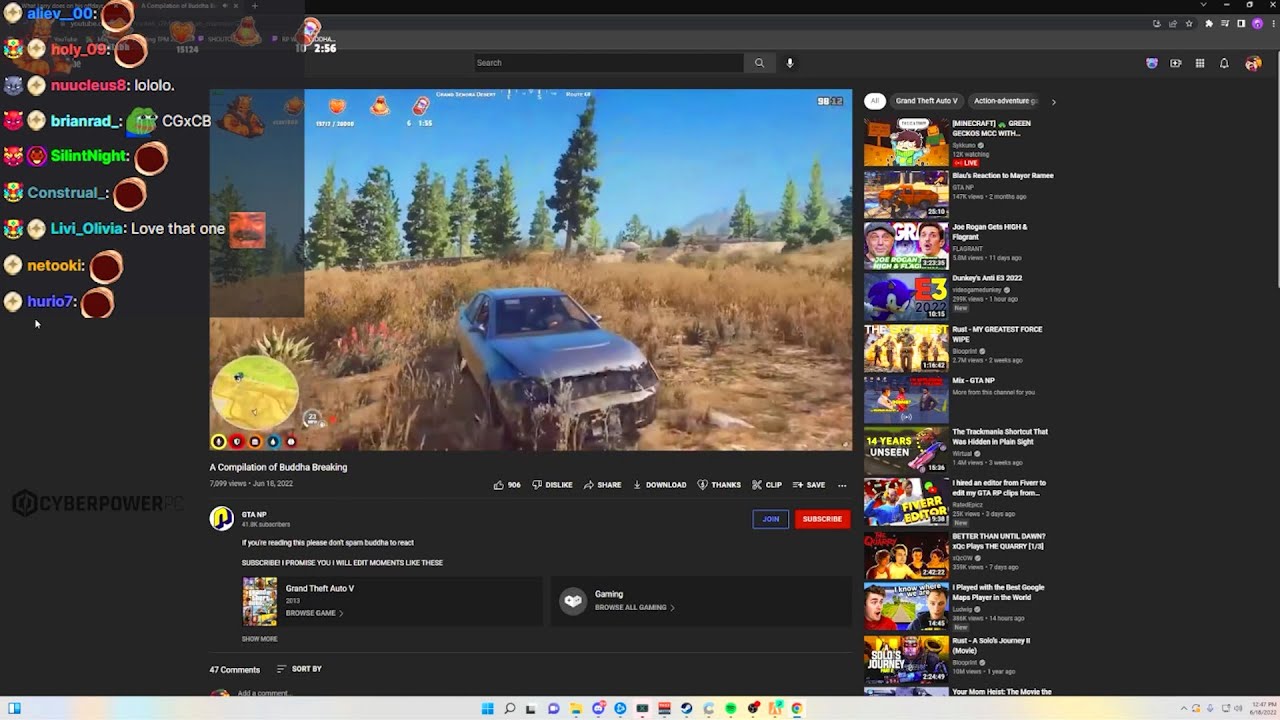Viewport: 1280px width, 720px height.
Task: Open the Chrome profile avatar
Action: [1257, 23]
